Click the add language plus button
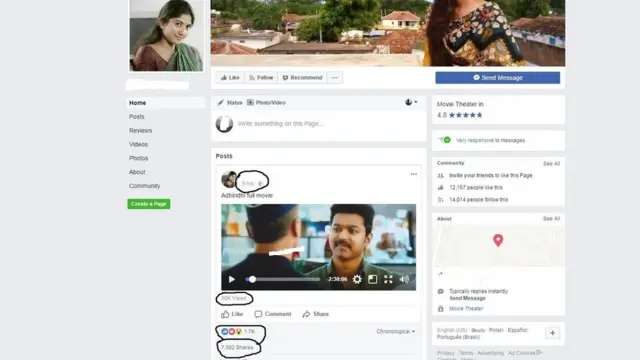 point(552,333)
